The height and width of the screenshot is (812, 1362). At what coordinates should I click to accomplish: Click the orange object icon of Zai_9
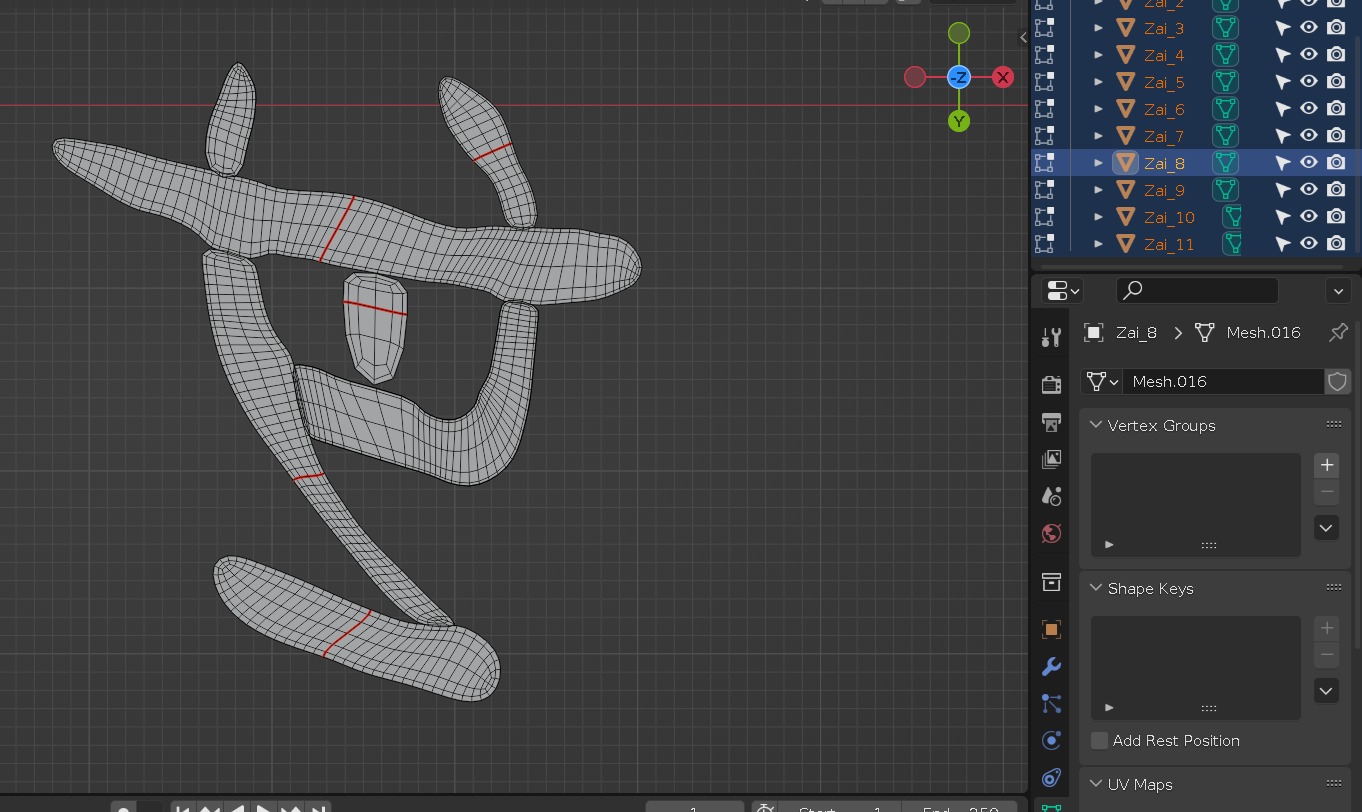pyautogui.click(x=1126, y=190)
